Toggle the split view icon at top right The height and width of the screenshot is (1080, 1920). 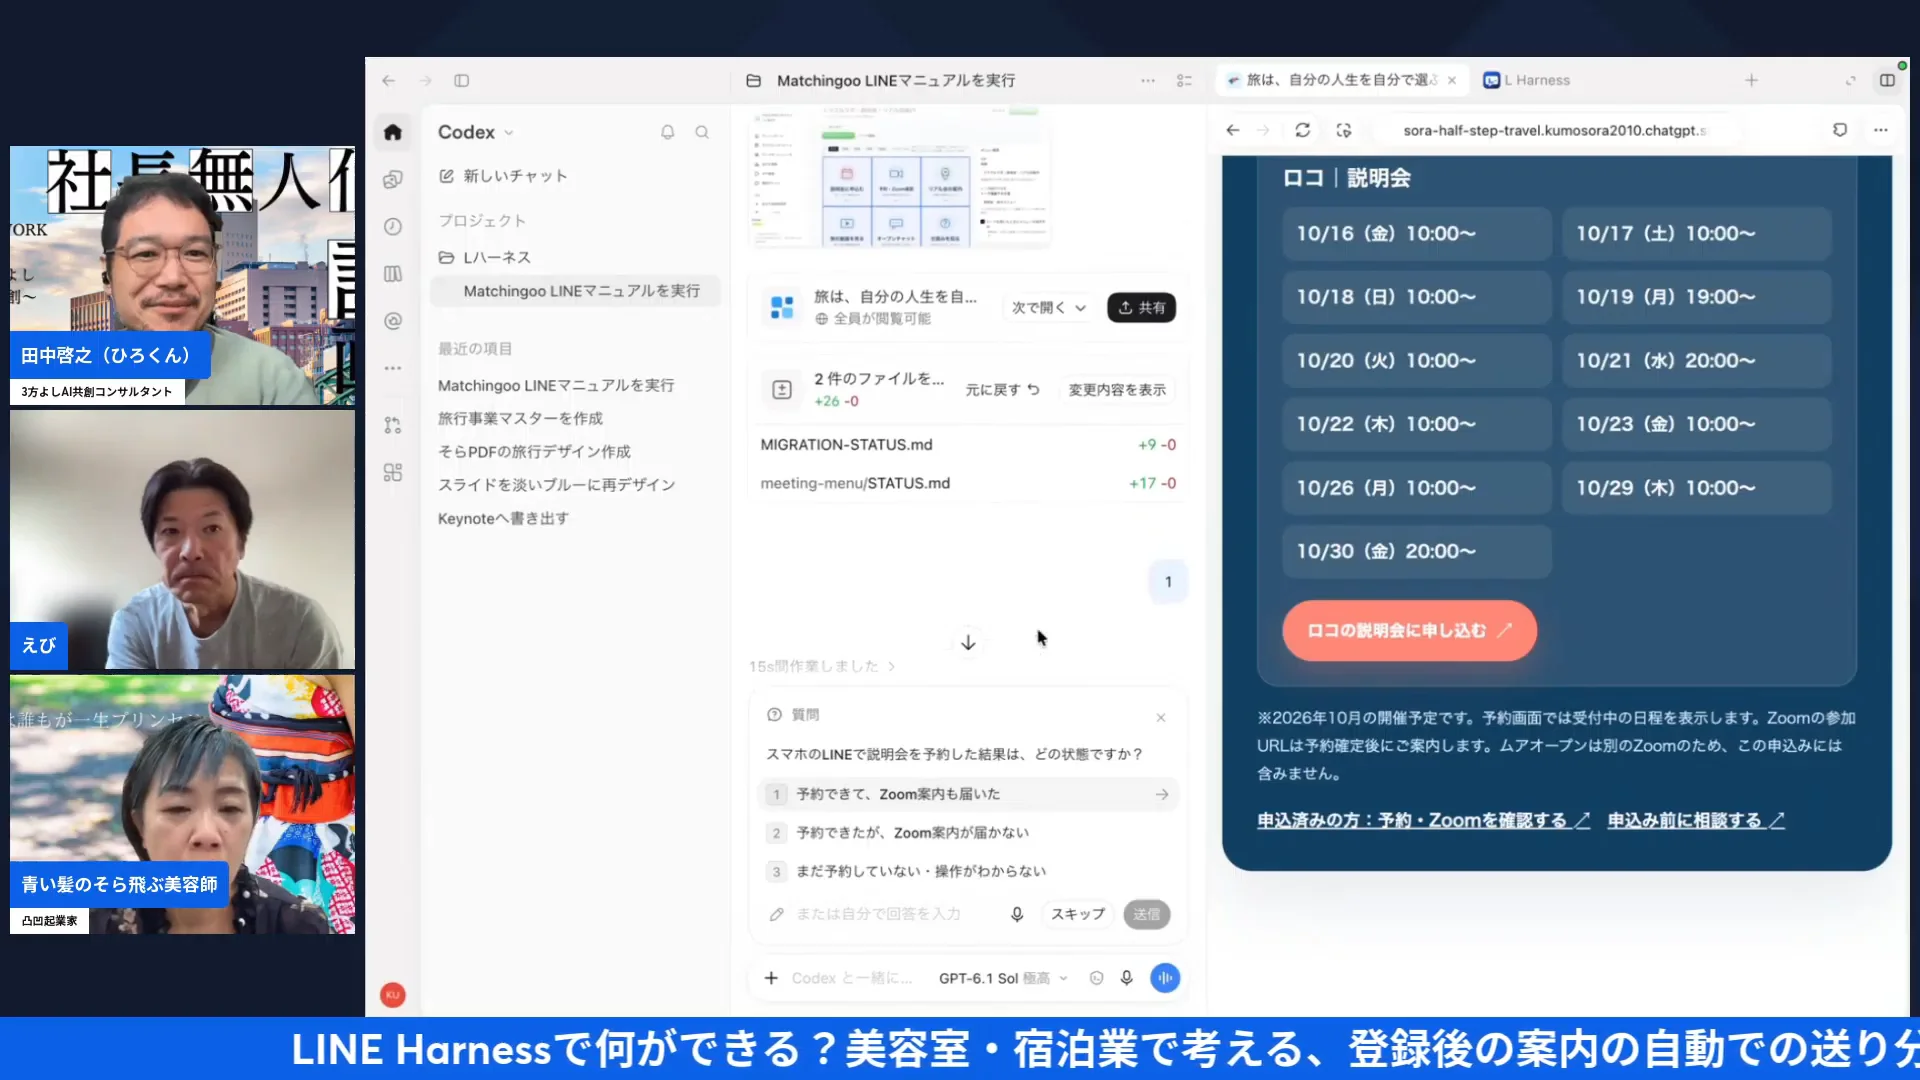[1887, 80]
